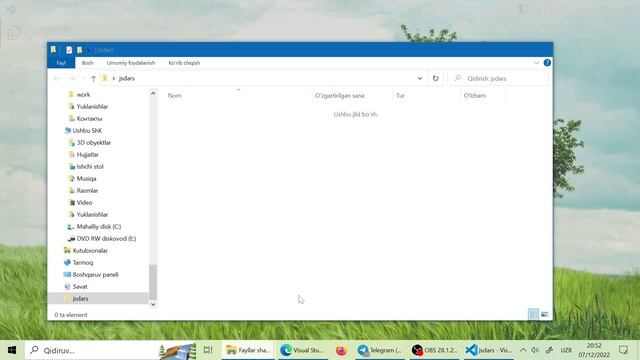Open the network tray icon

coord(549,350)
